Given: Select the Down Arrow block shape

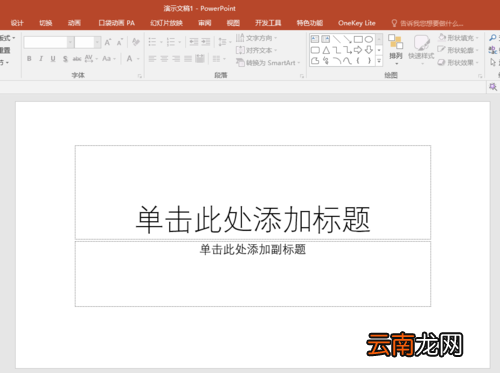Looking at the screenshot, I should [369, 50].
